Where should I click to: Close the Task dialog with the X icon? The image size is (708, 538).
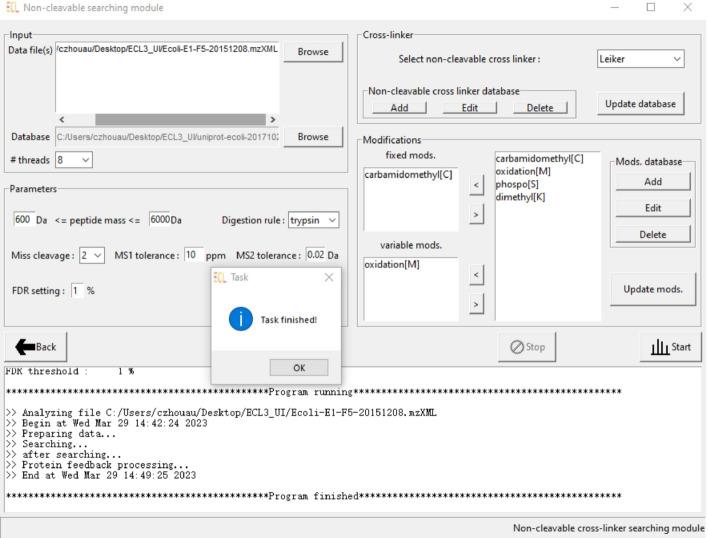329,277
